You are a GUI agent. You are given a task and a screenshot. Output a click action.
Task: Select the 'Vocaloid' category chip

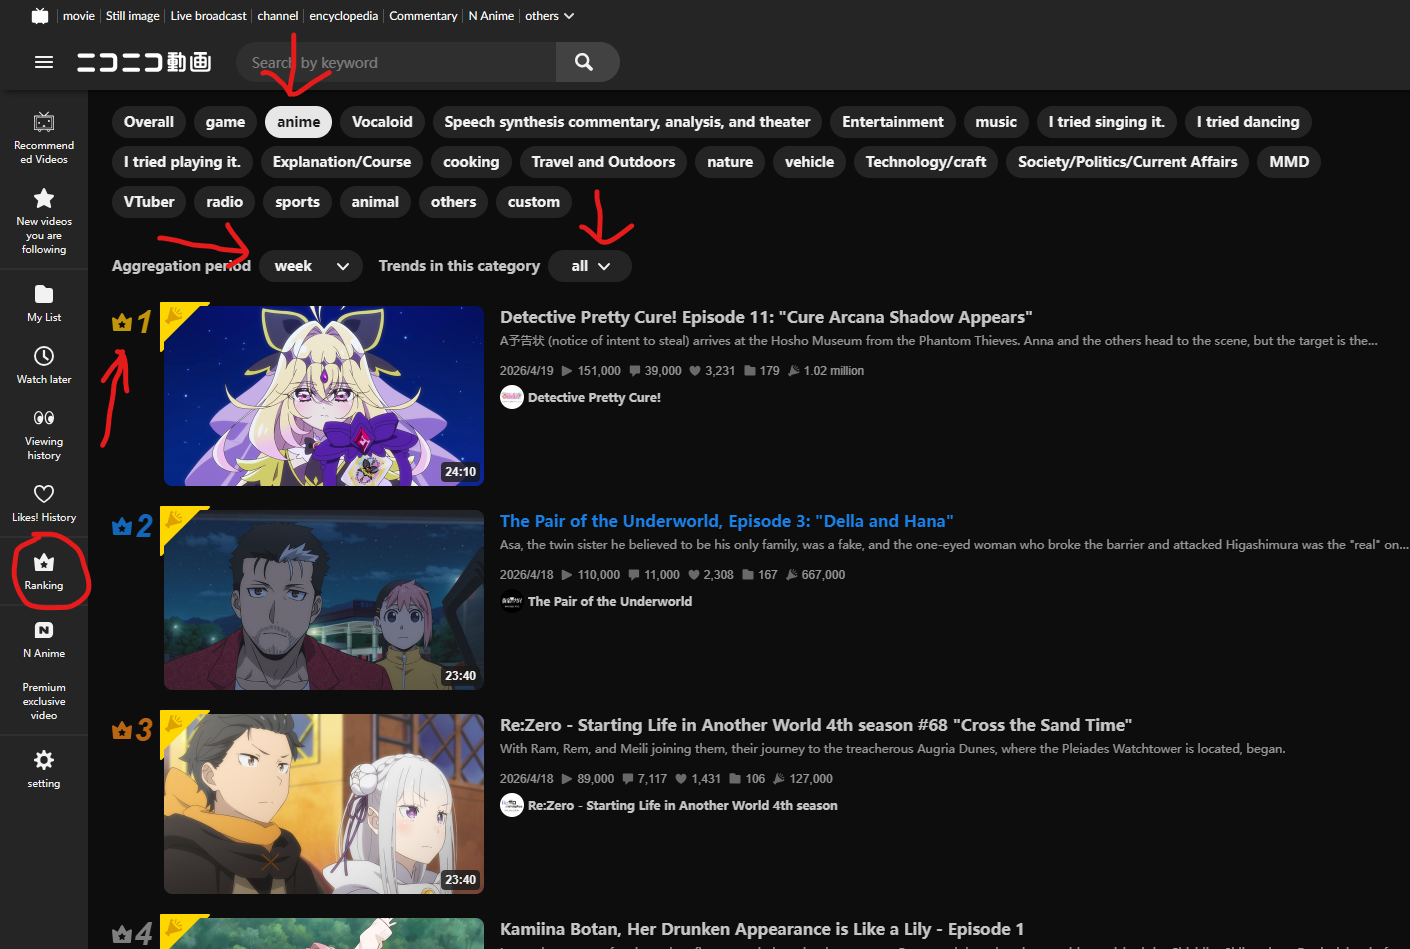point(382,122)
